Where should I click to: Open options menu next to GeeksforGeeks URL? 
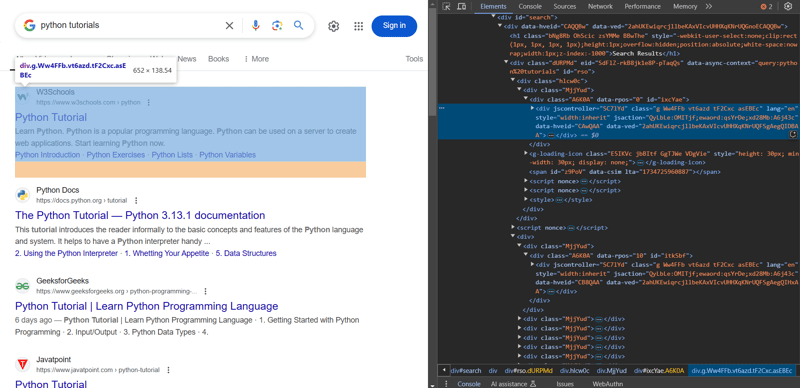[x=206, y=292]
